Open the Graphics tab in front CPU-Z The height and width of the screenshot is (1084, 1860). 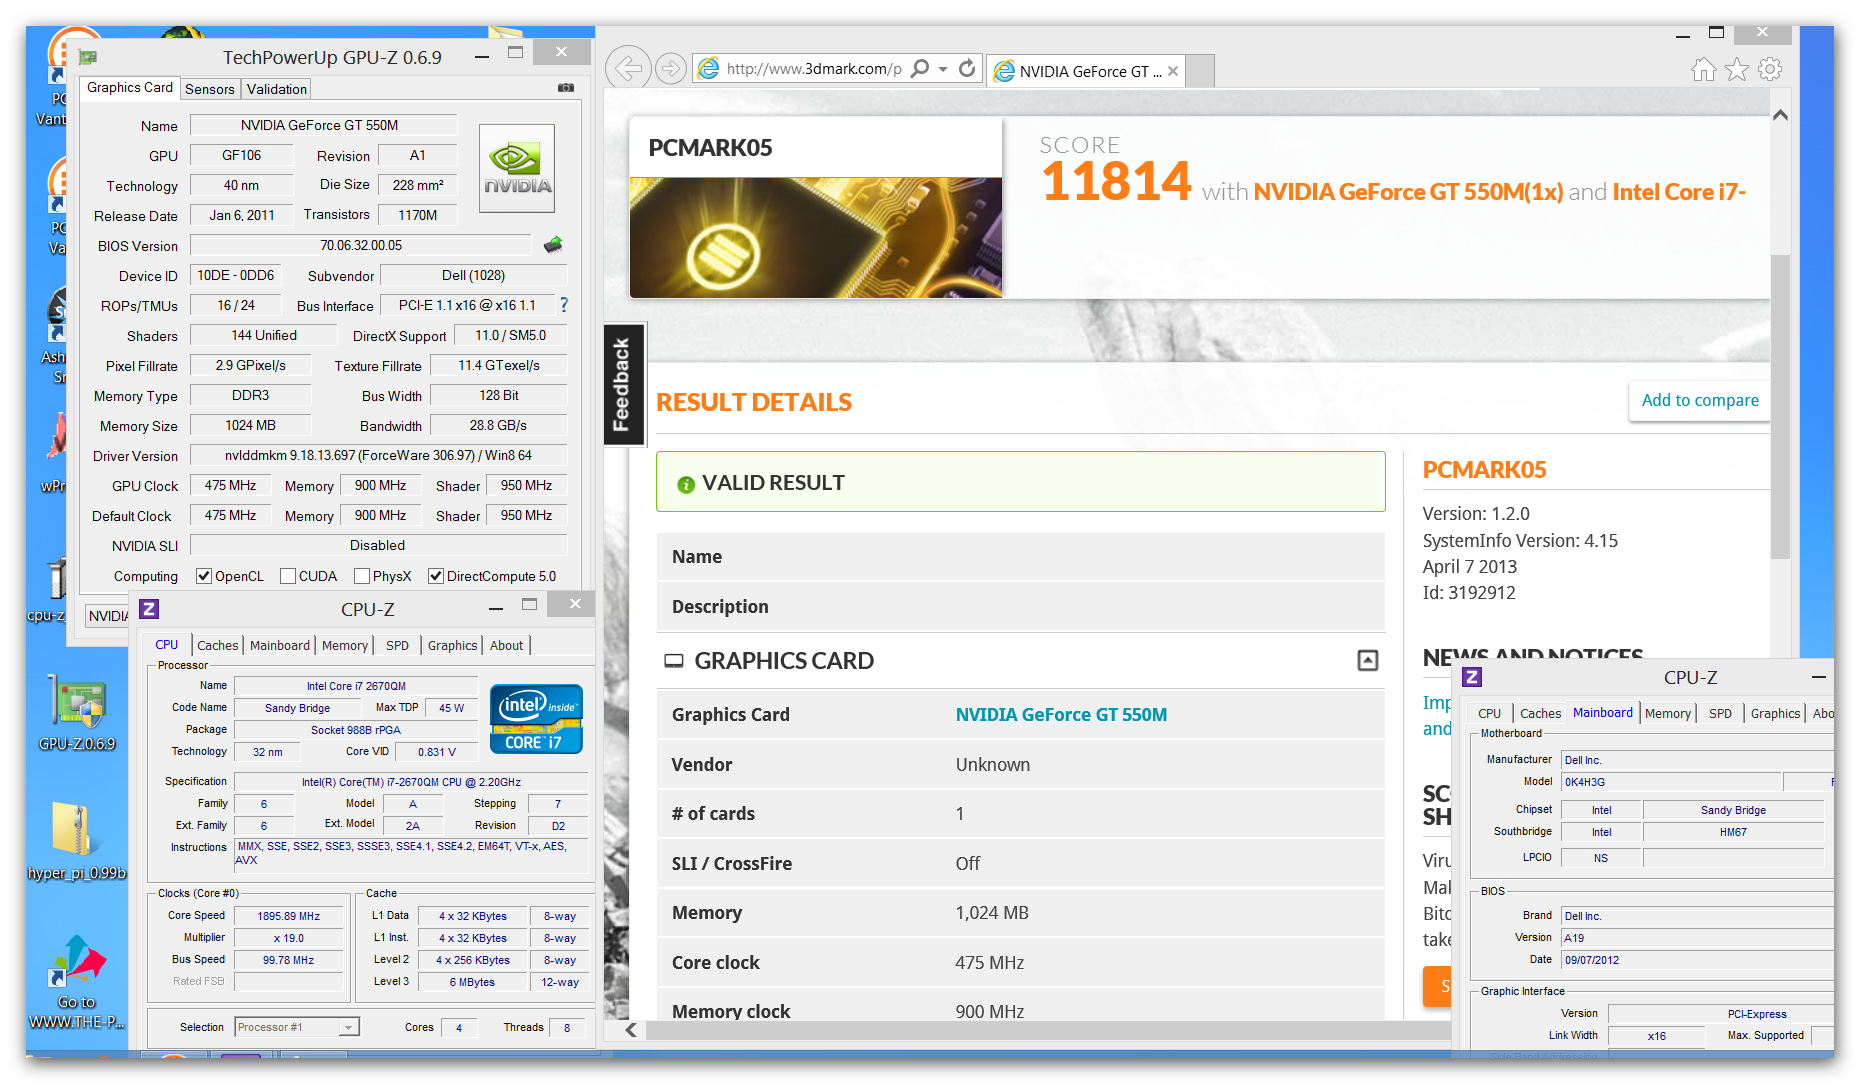click(453, 646)
